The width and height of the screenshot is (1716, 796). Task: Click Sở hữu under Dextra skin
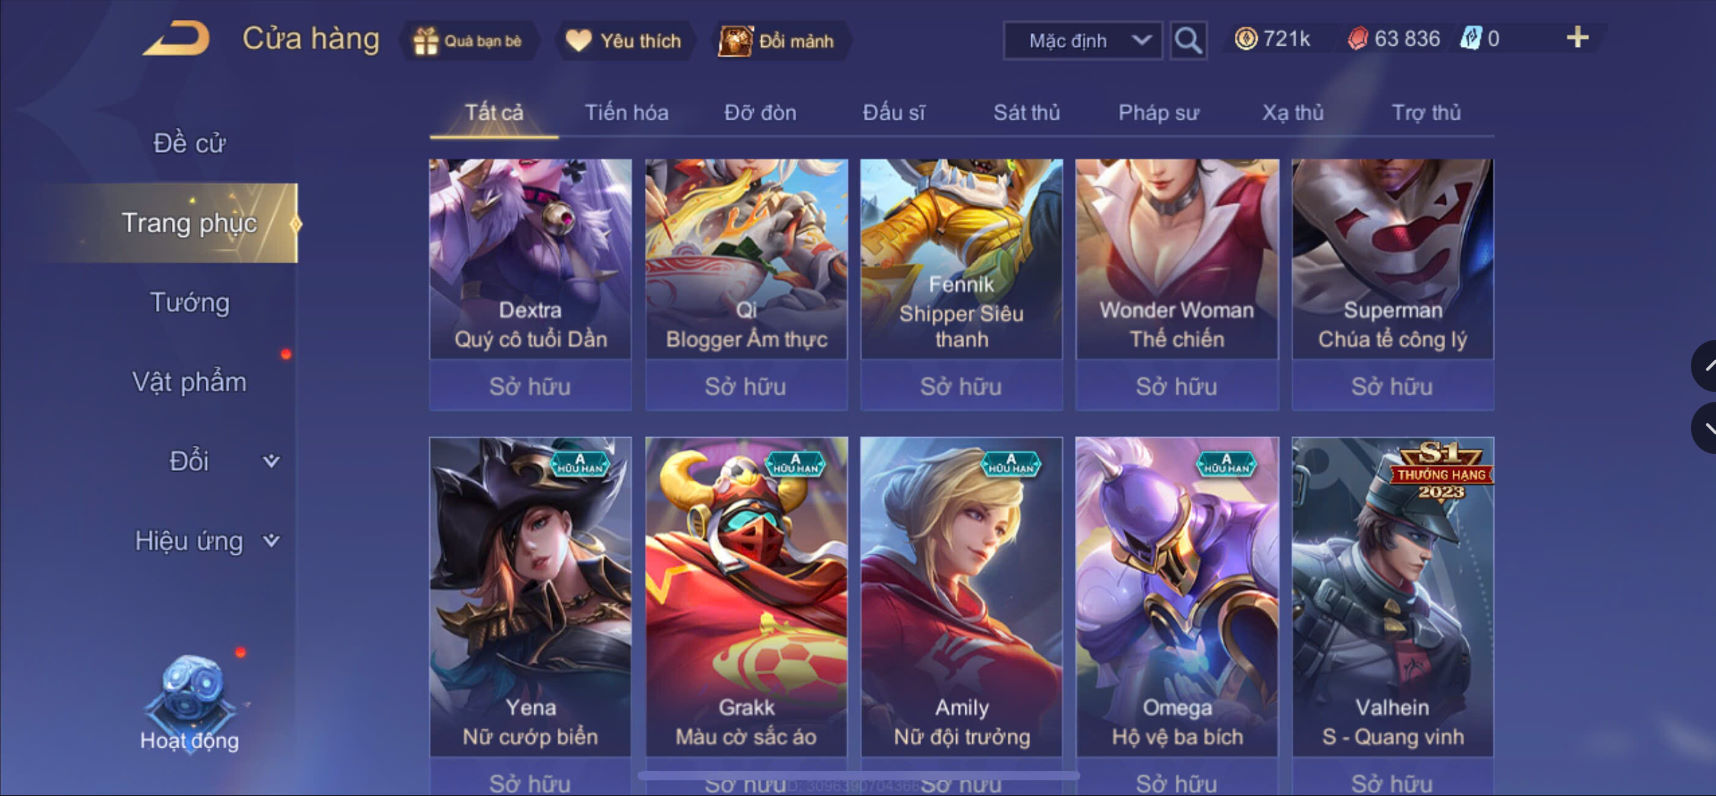tap(530, 386)
